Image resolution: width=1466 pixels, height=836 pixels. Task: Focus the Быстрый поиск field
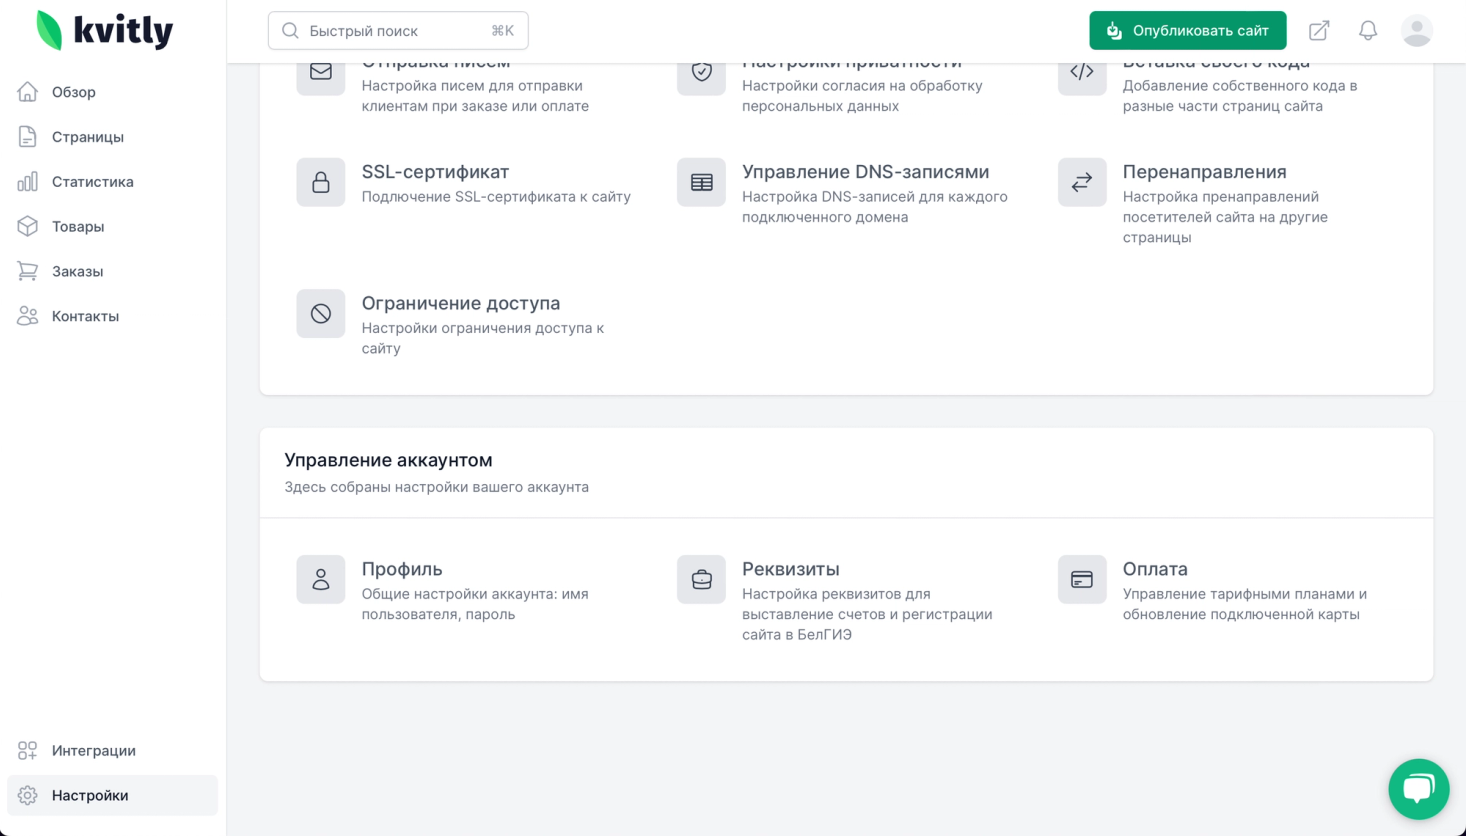(398, 31)
